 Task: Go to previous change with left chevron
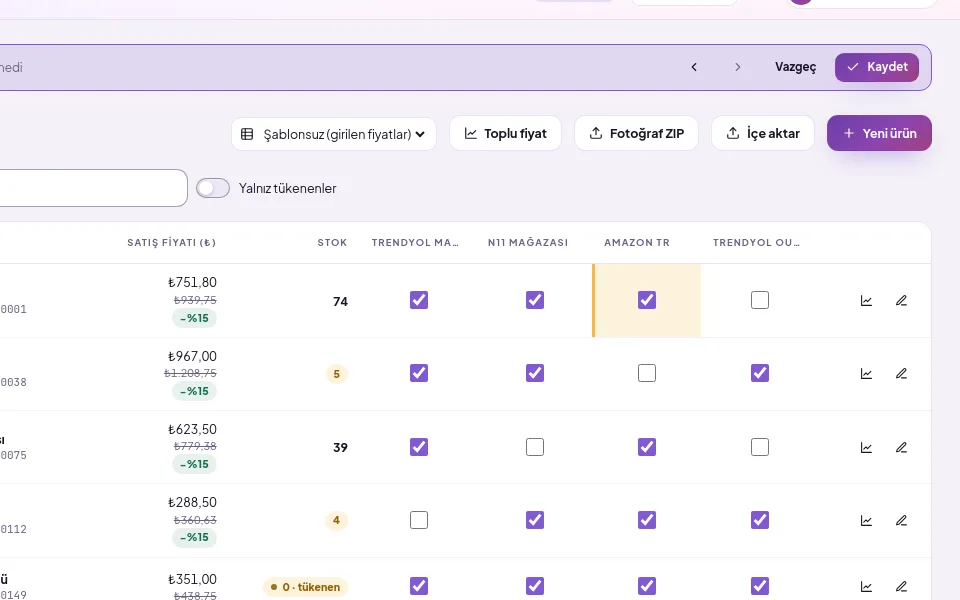point(694,67)
